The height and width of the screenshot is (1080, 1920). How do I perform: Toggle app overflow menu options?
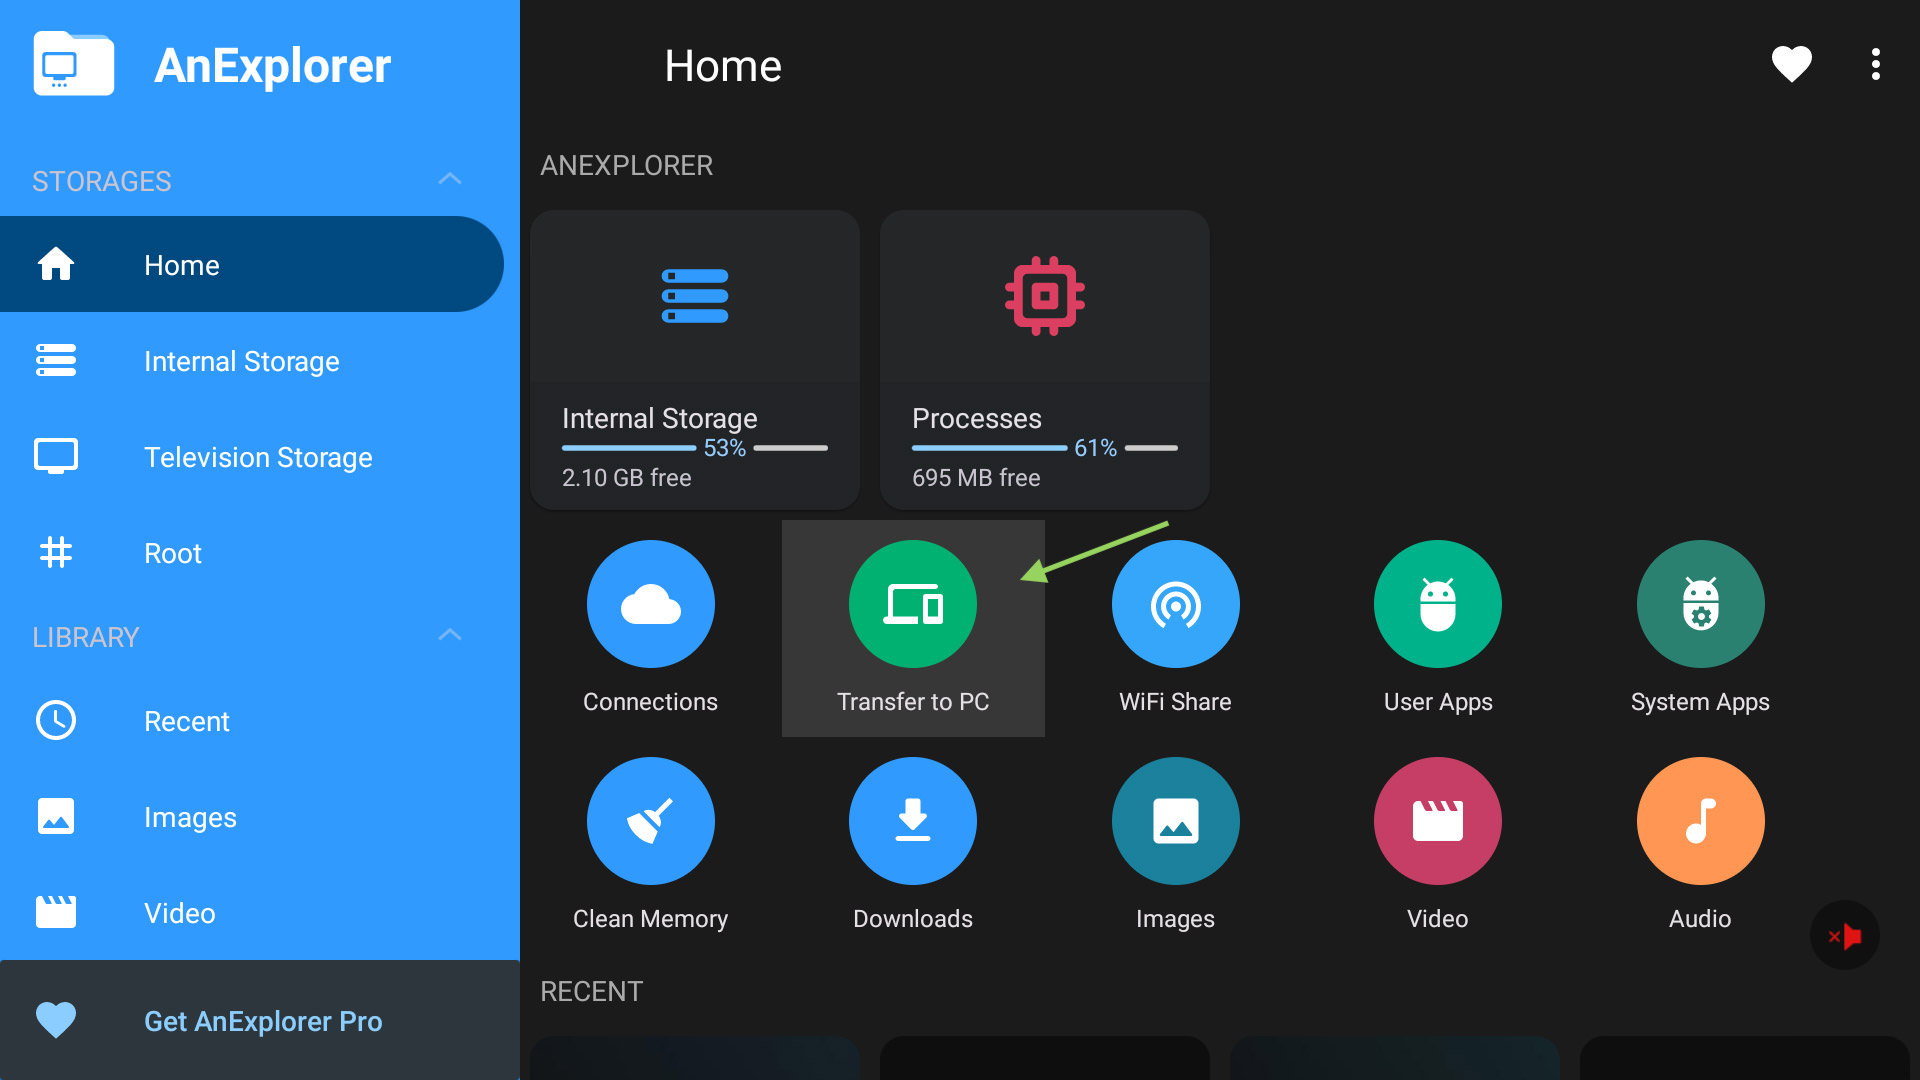coord(1871,63)
